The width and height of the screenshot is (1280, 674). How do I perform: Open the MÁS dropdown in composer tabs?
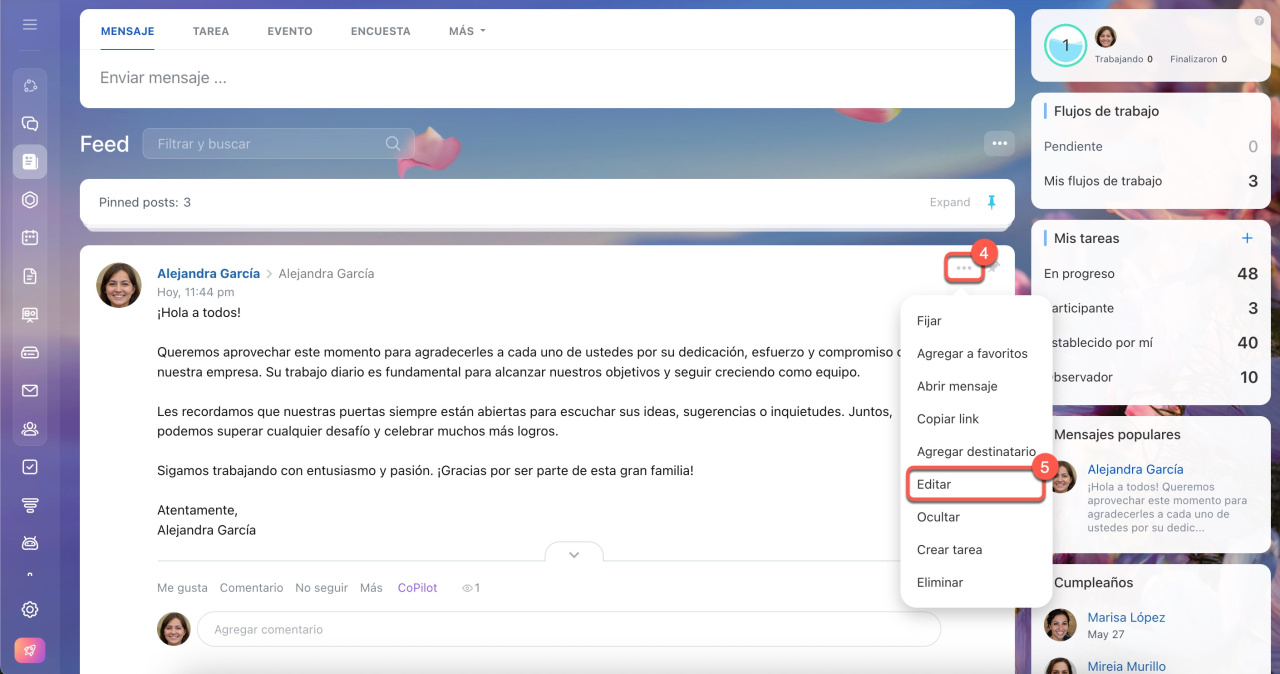466,31
